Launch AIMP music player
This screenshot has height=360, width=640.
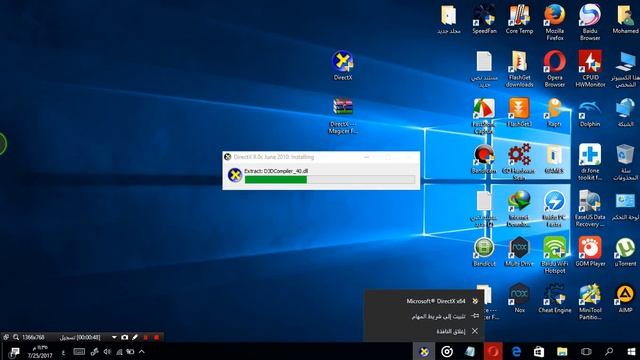point(625,299)
